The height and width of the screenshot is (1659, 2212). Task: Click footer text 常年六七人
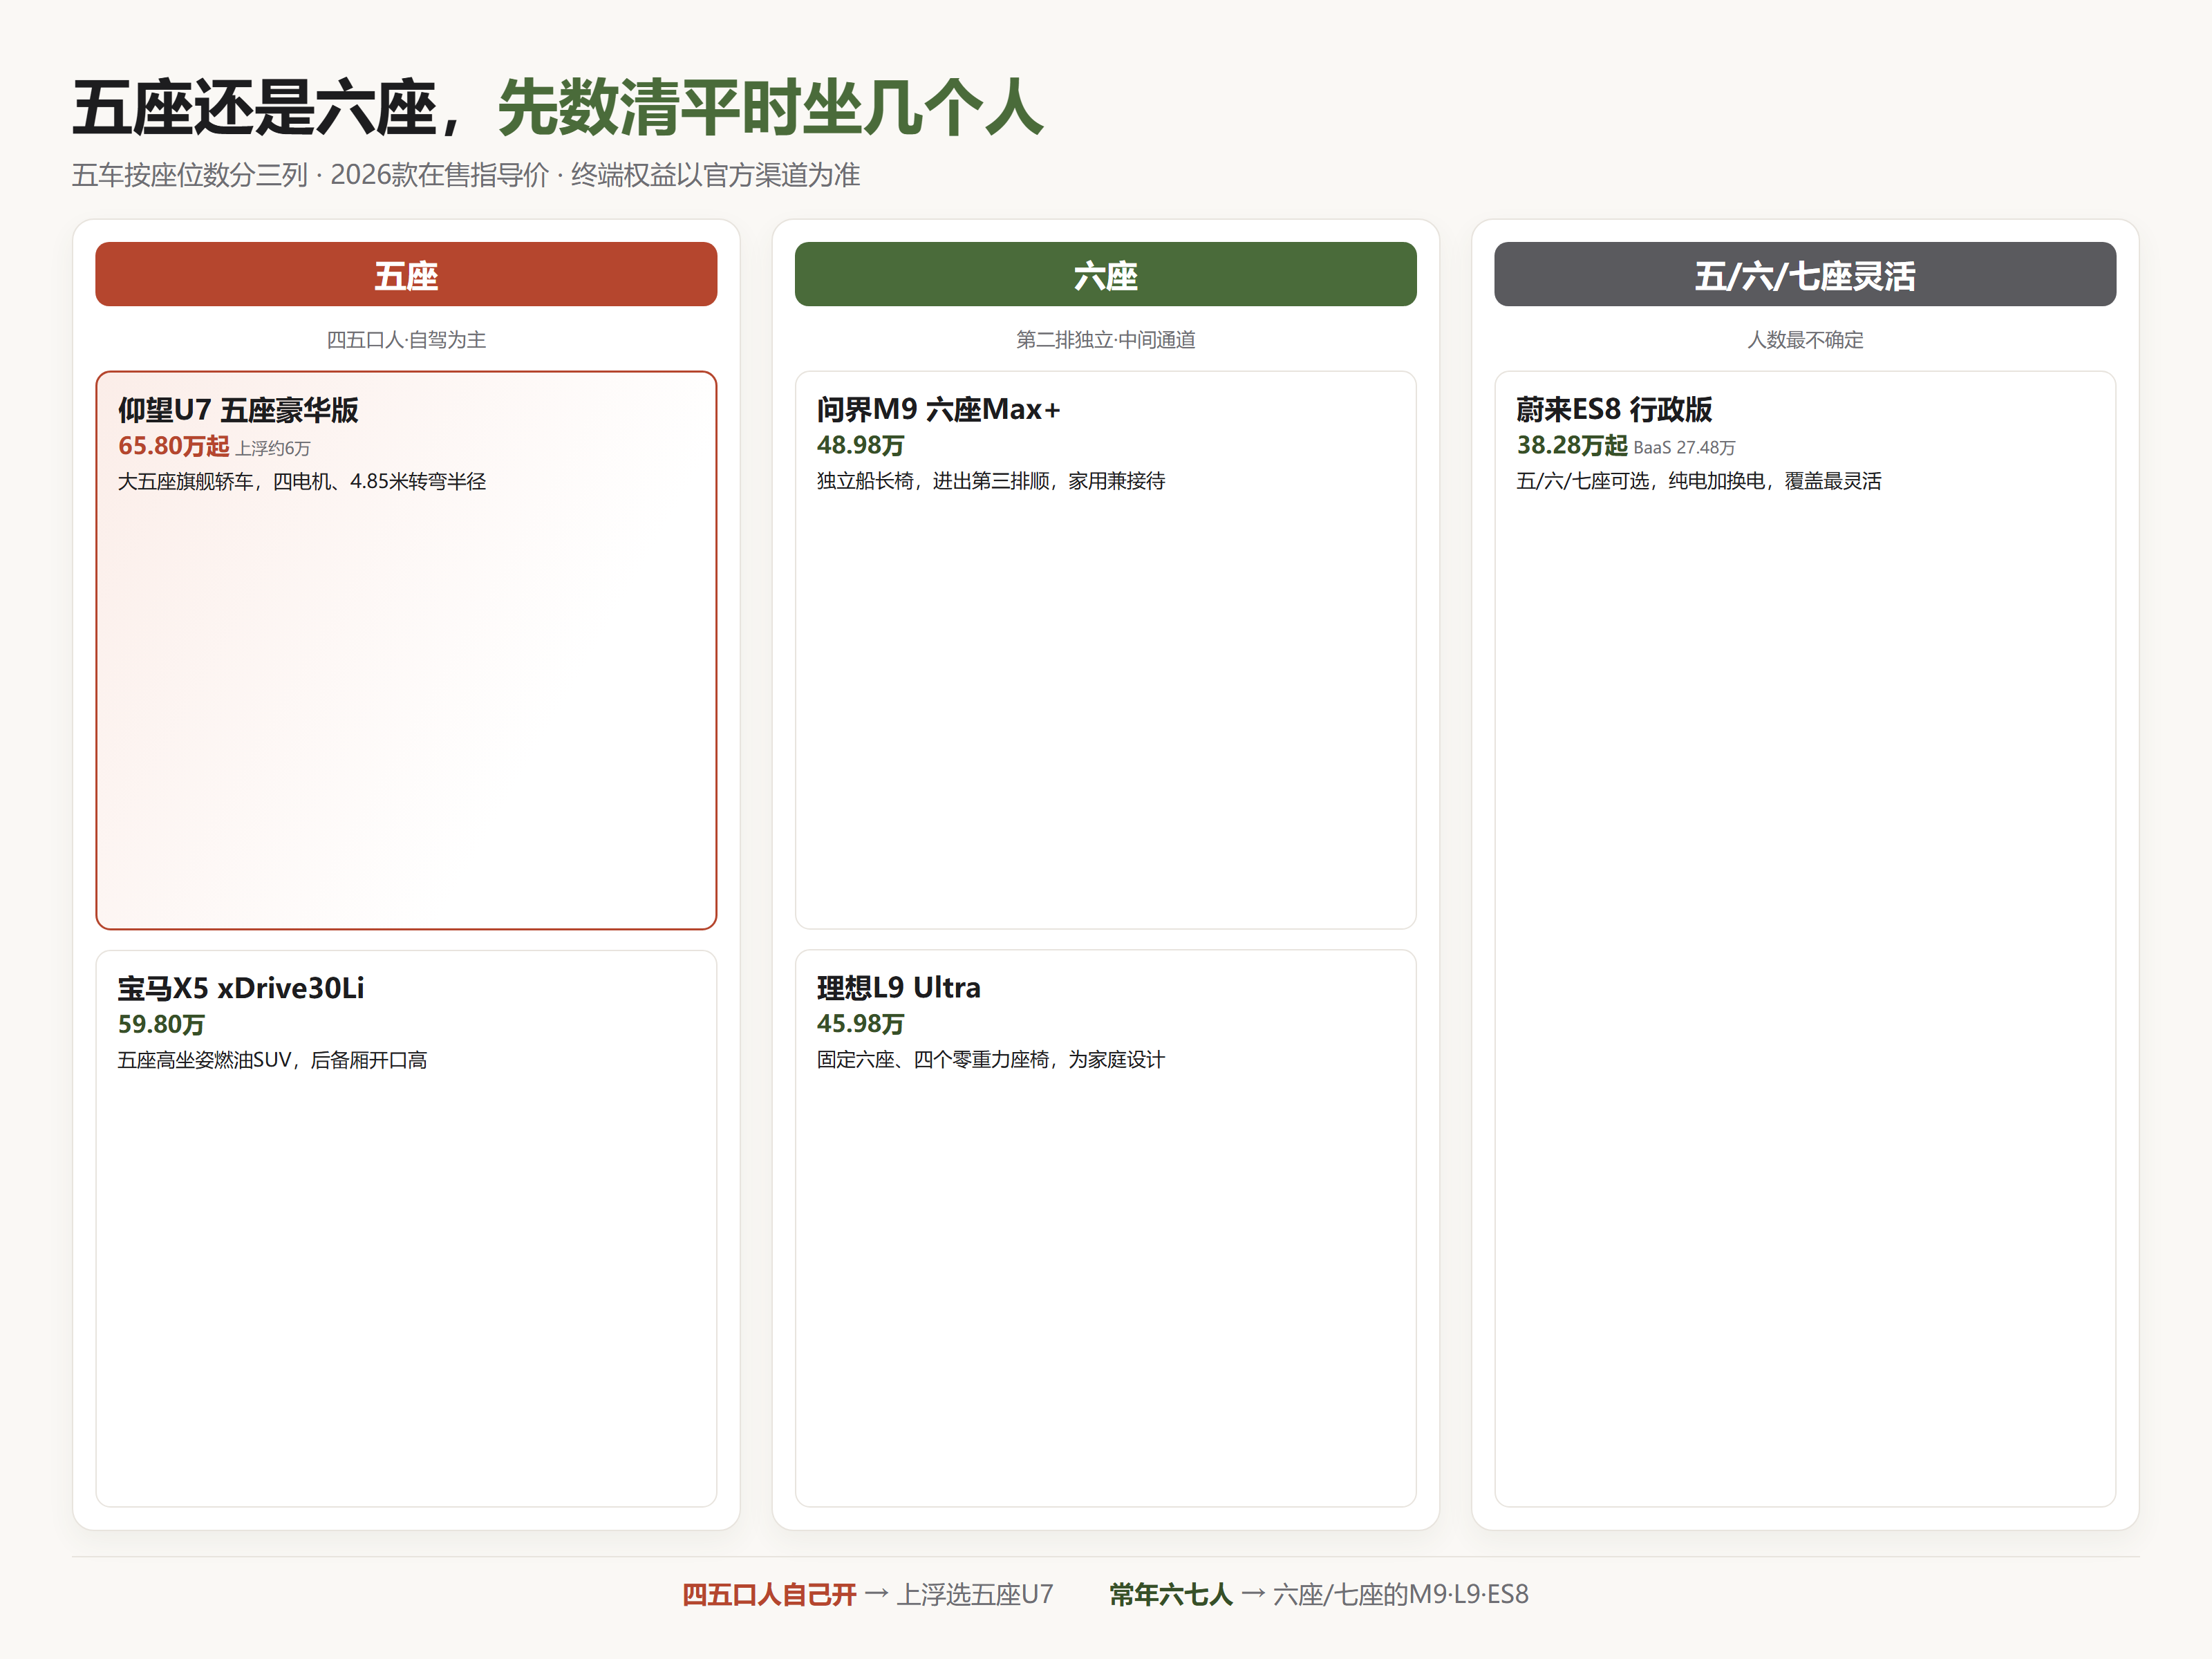tap(1170, 1594)
